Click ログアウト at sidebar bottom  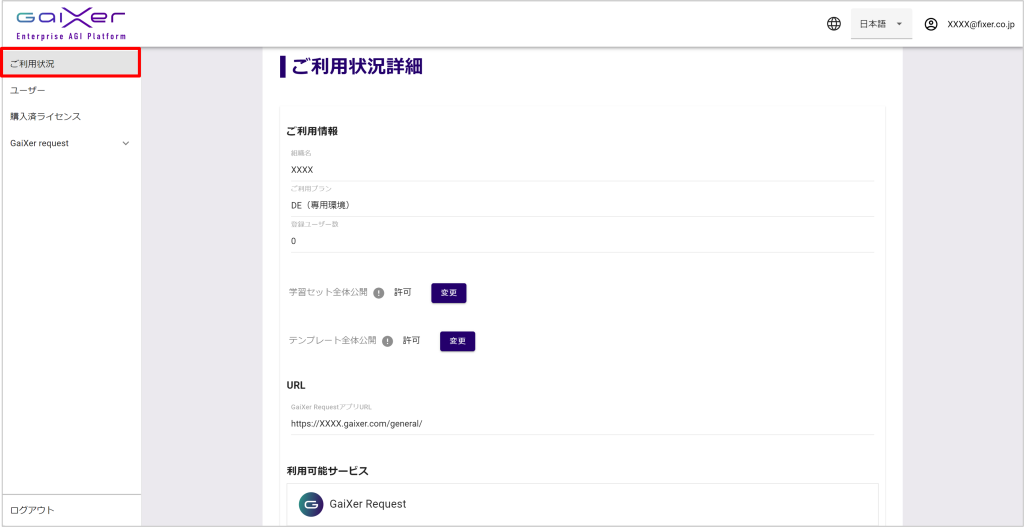point(32,510)
